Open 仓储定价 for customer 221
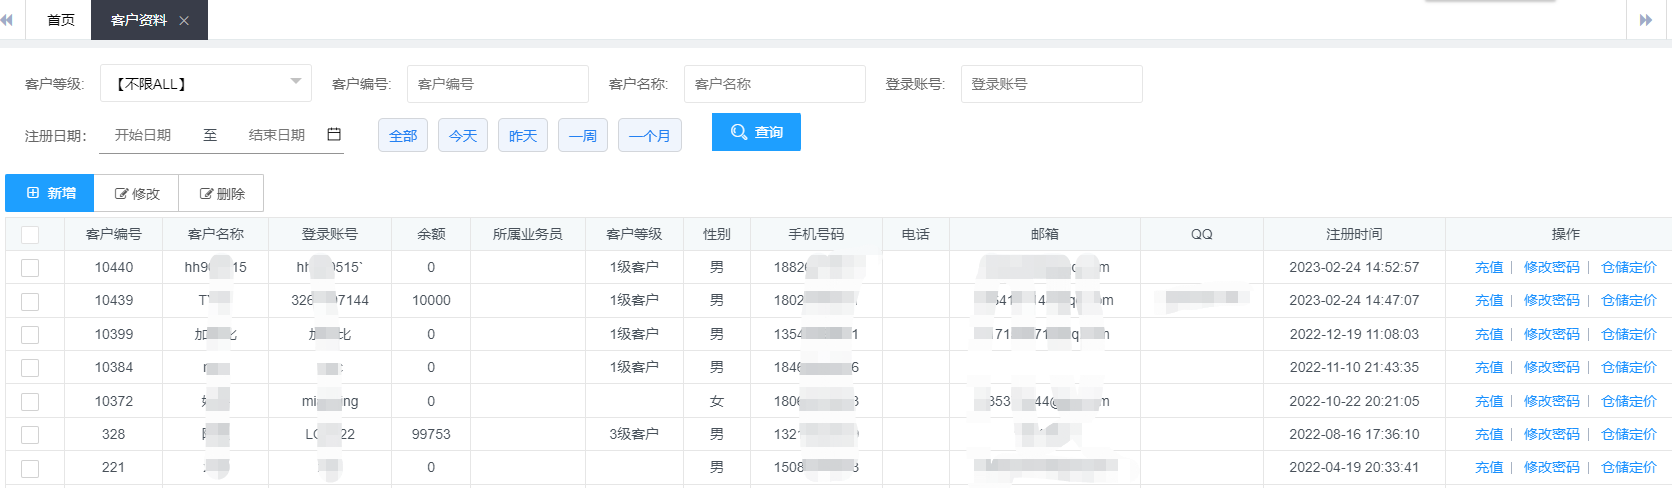 1628,467
